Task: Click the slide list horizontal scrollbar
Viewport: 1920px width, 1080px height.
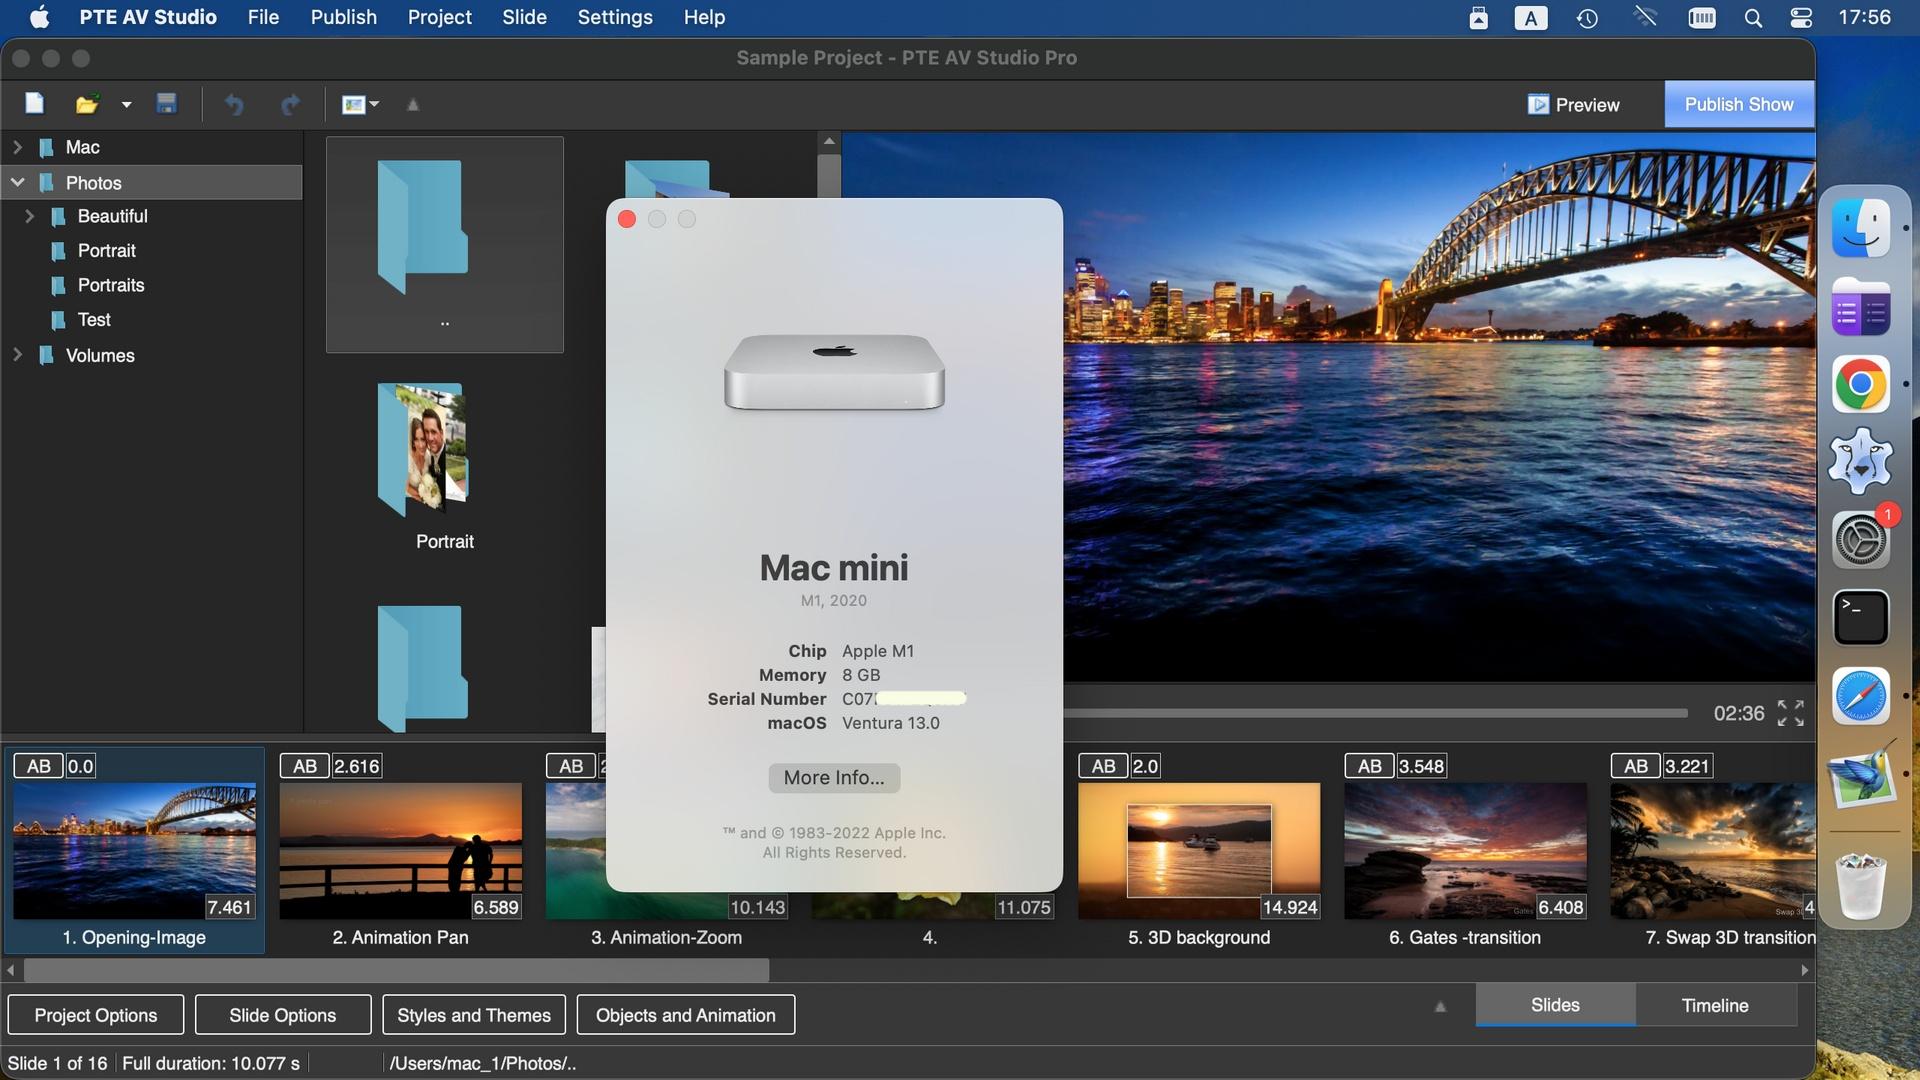Action: (x=396, y=970)
